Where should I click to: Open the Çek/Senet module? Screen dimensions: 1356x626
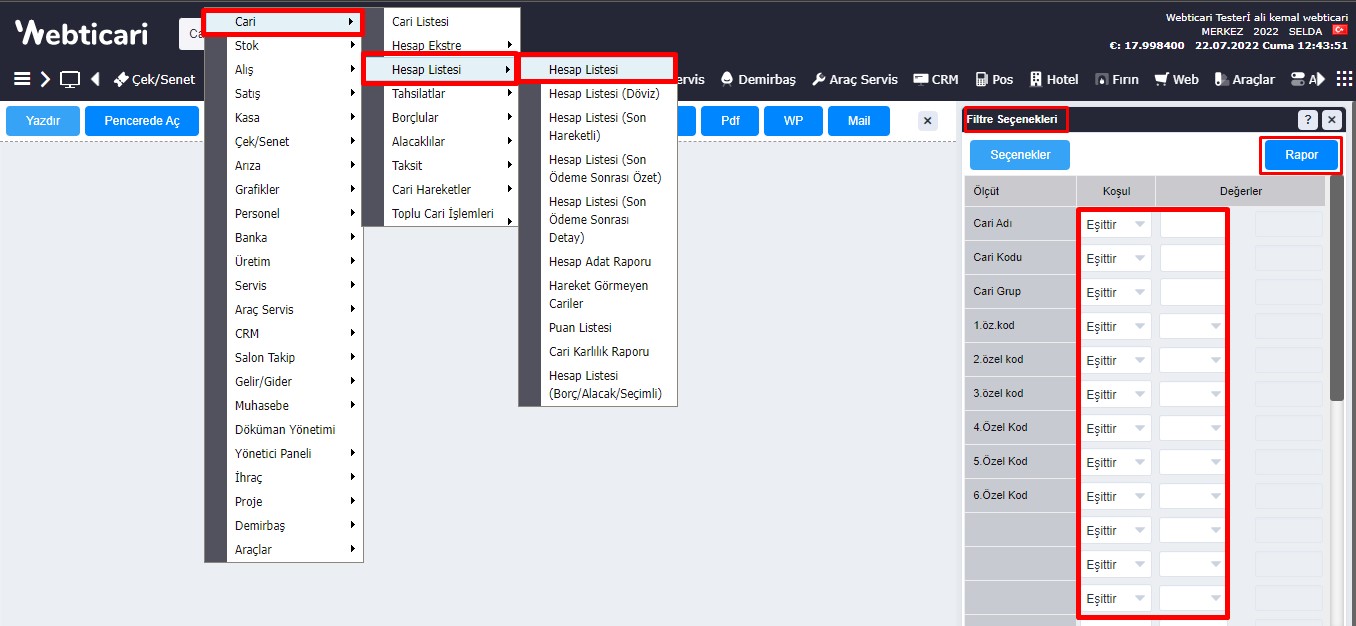click(x=154, y=79)
